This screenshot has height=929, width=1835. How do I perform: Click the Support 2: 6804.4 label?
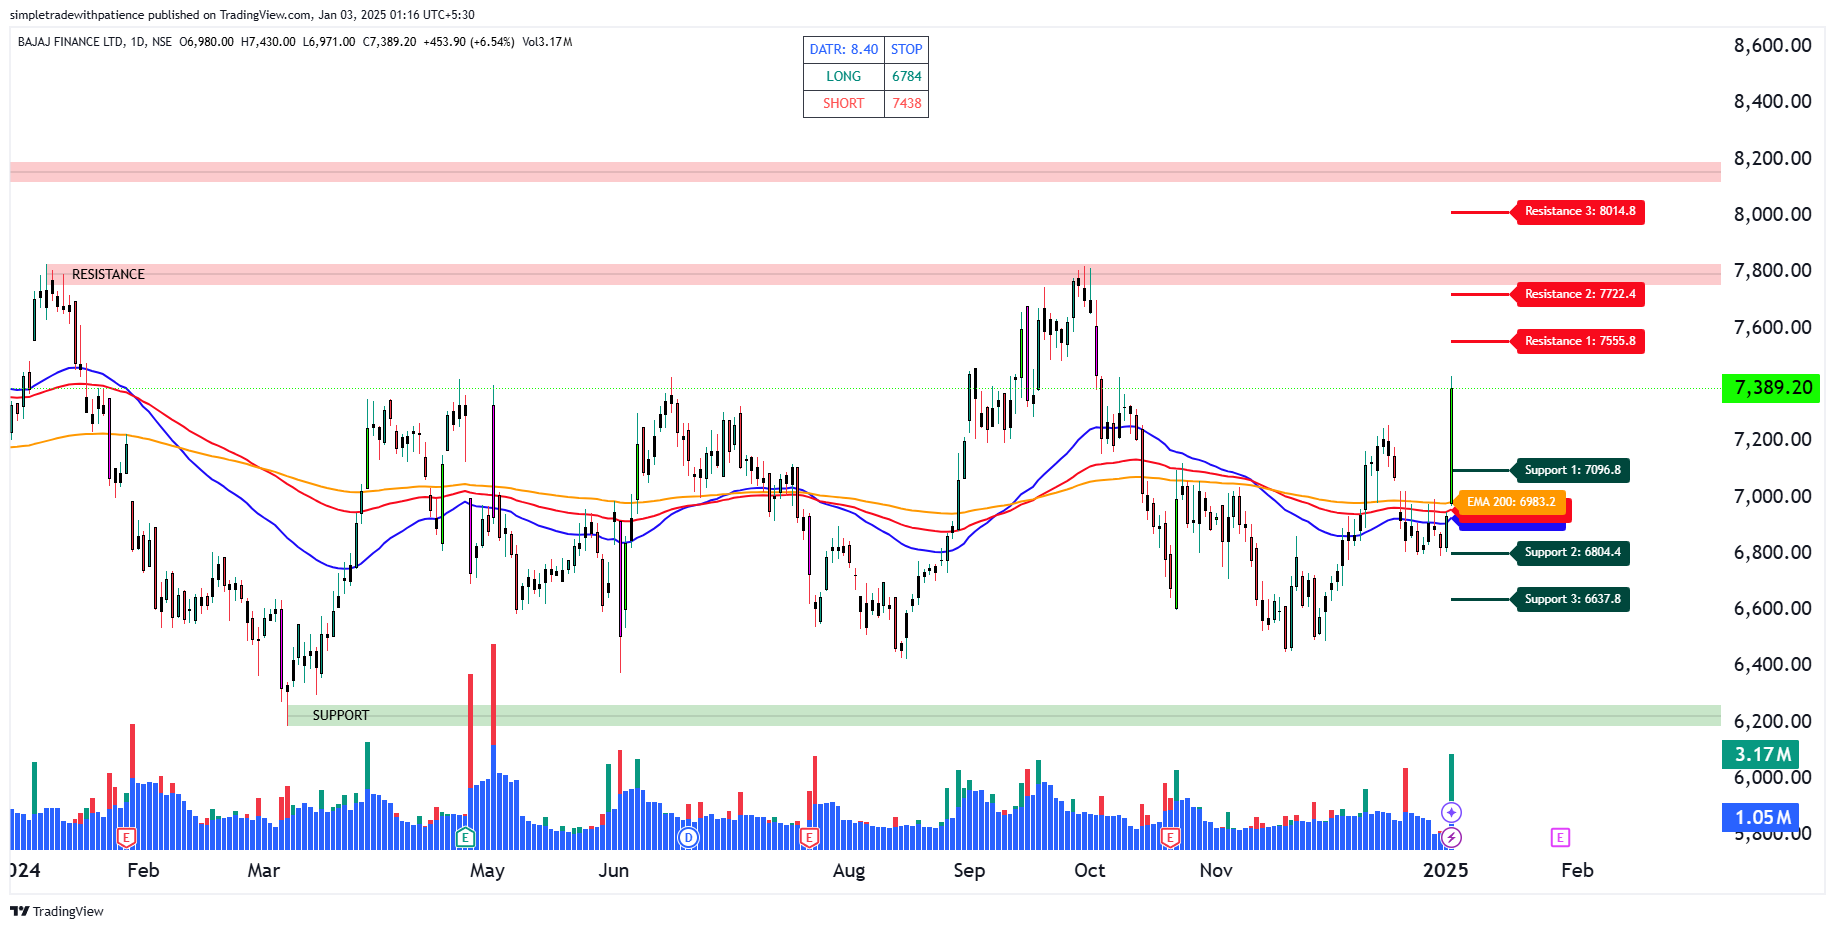[1572, 552]
